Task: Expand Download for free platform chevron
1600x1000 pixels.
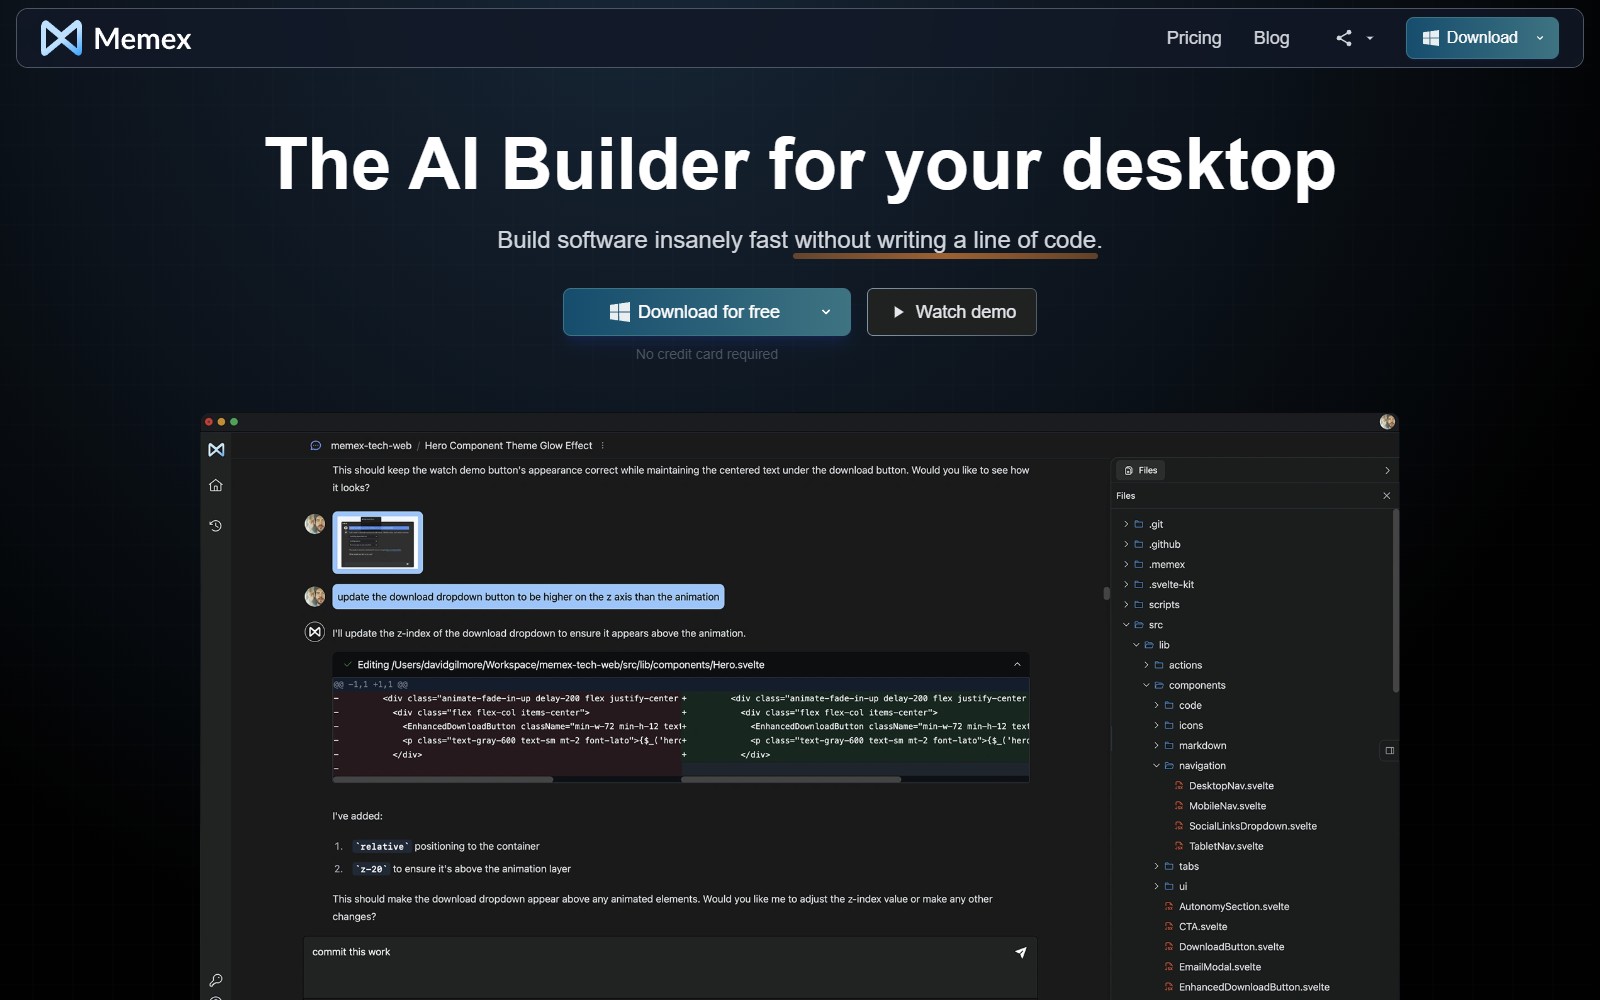Action: tap(826, 312)
